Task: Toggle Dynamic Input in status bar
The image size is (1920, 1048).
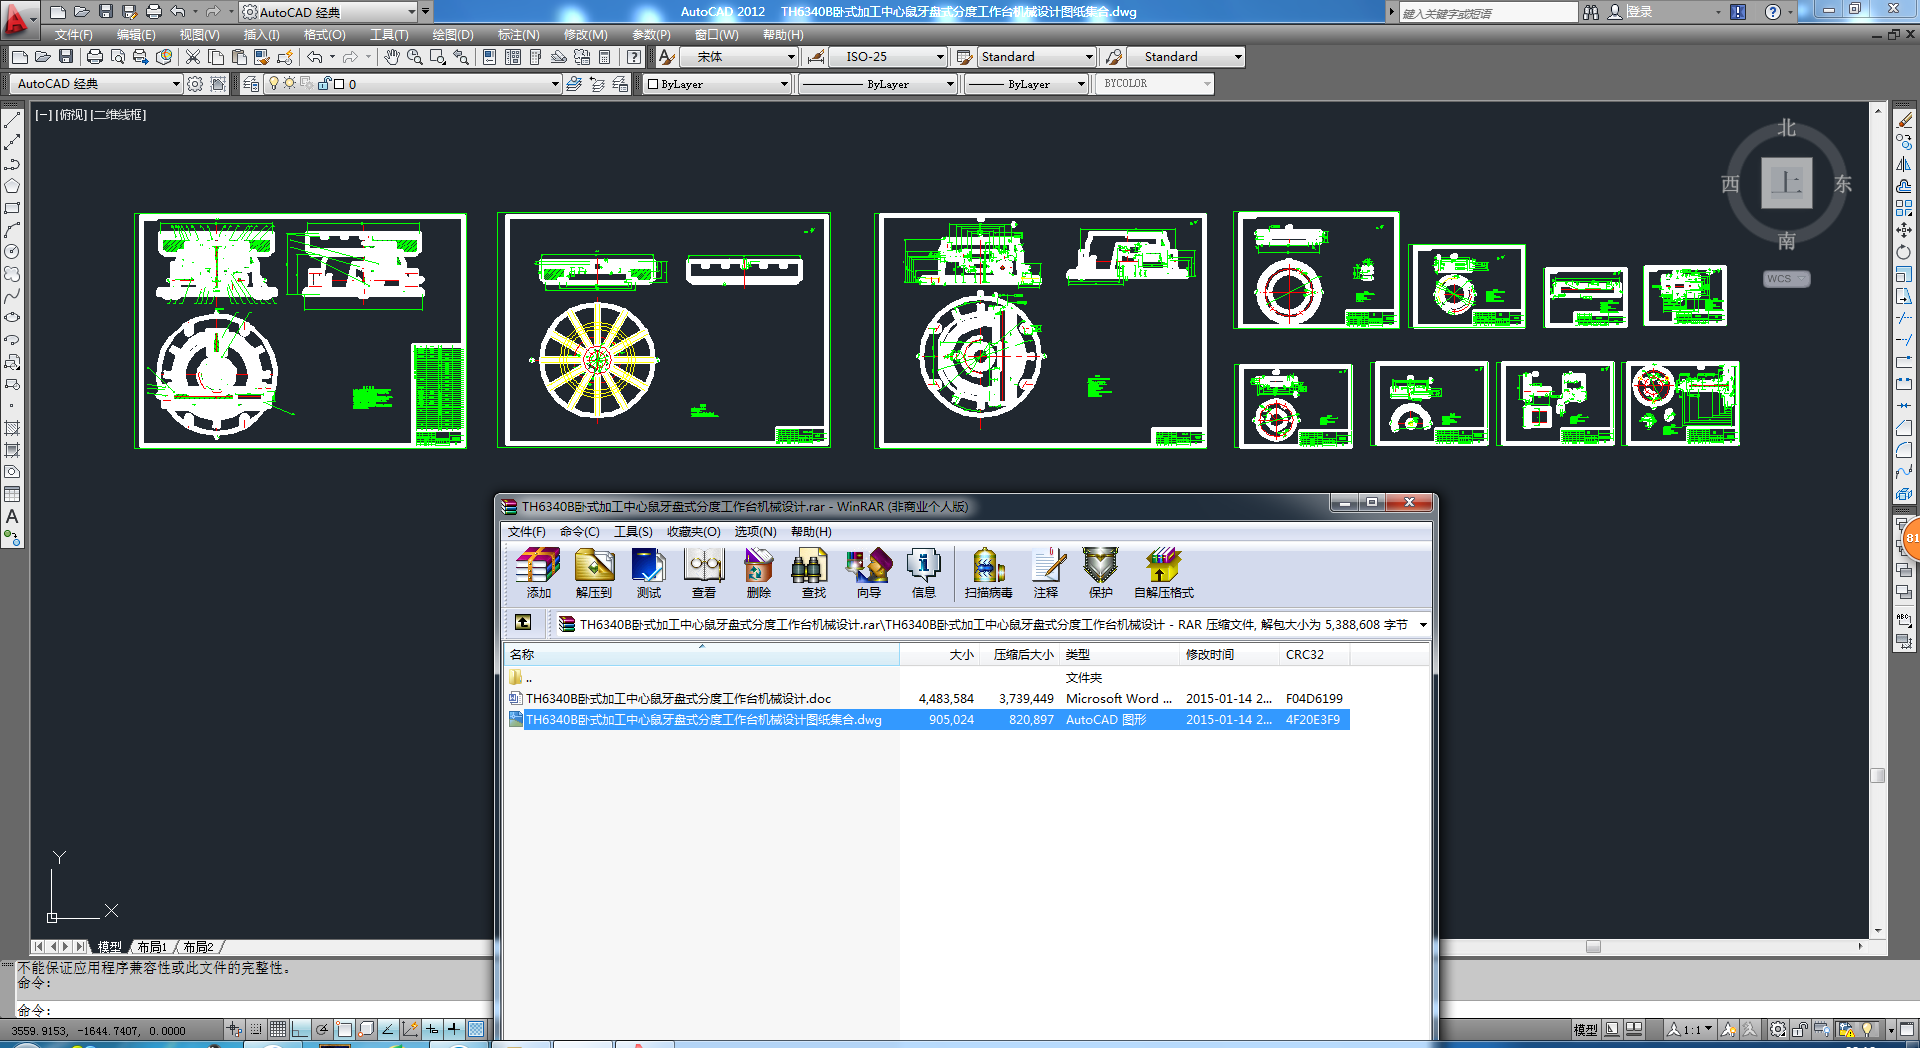Action: click(432, 1029)
